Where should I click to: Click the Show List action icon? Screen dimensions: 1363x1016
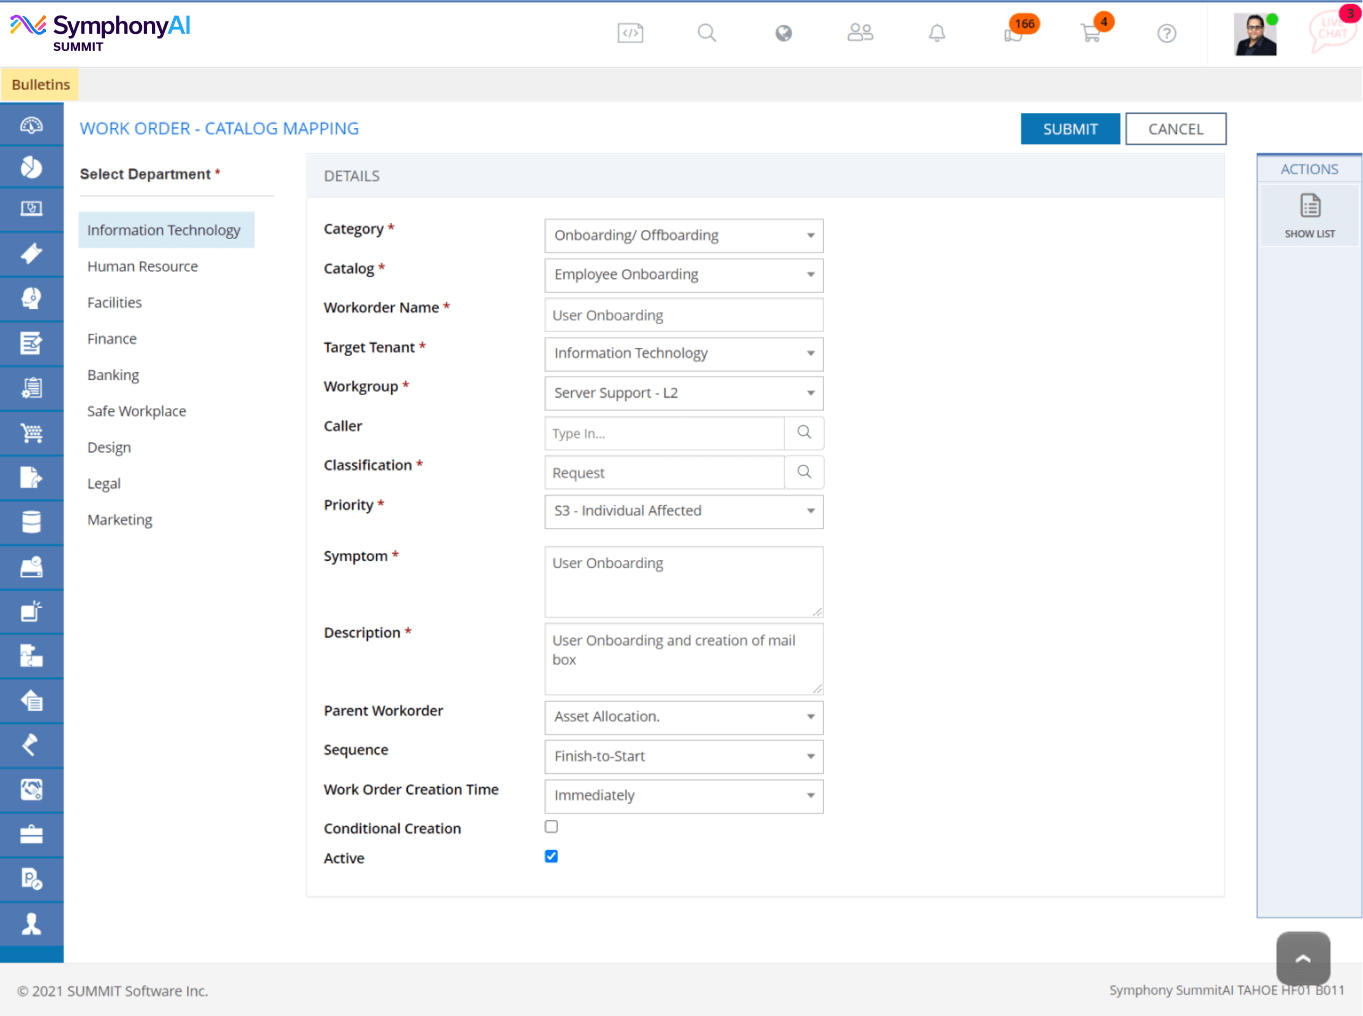pos(1310,215)
